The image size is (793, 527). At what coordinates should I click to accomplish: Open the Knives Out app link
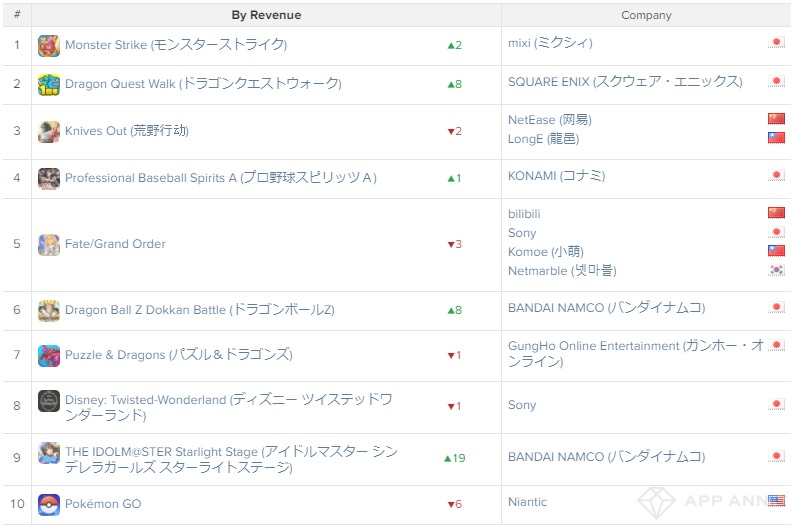[x=127, y=131]
